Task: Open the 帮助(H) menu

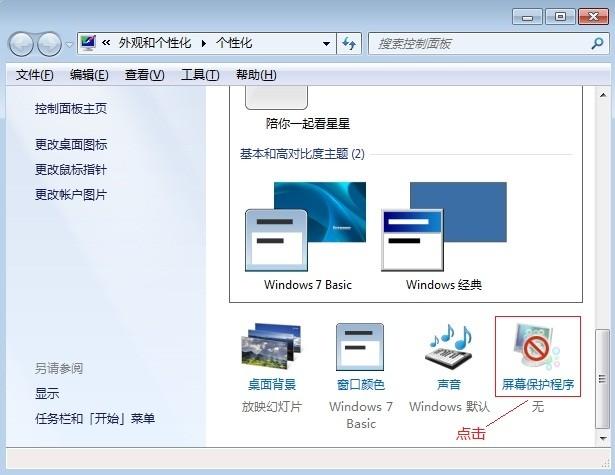Action: click(256, 75)
